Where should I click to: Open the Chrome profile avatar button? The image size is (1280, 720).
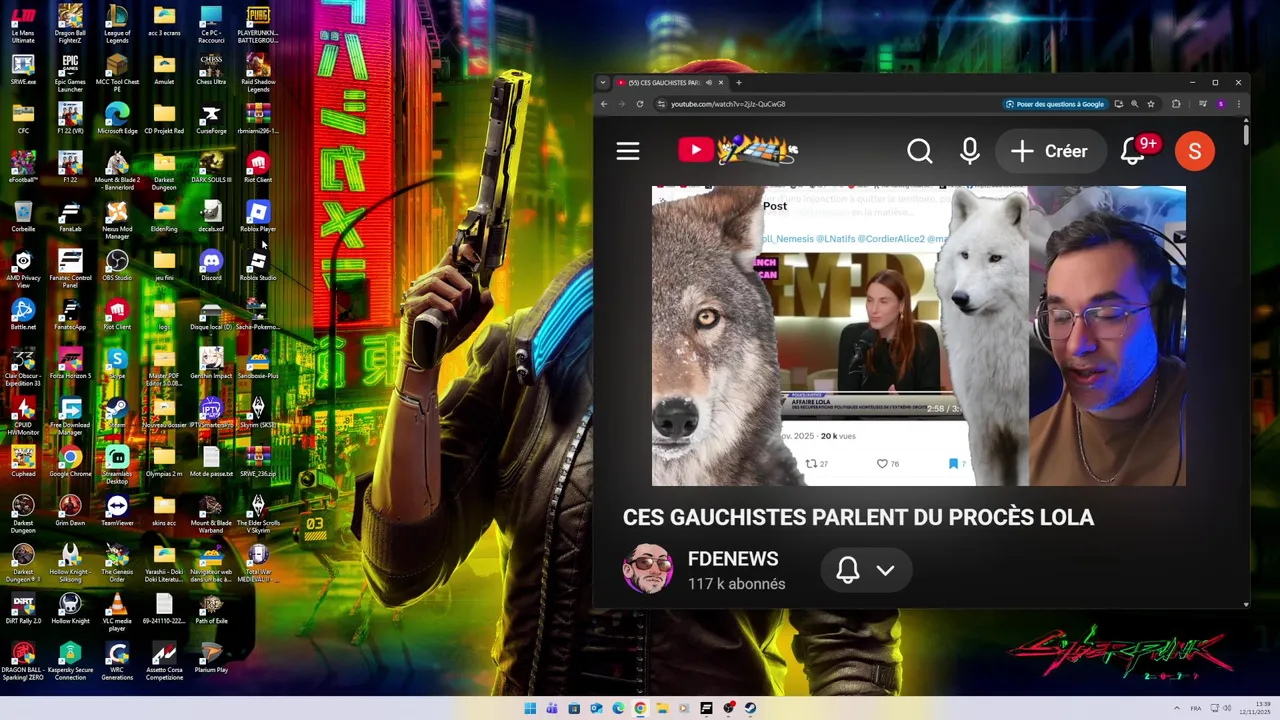point(1220,104)
